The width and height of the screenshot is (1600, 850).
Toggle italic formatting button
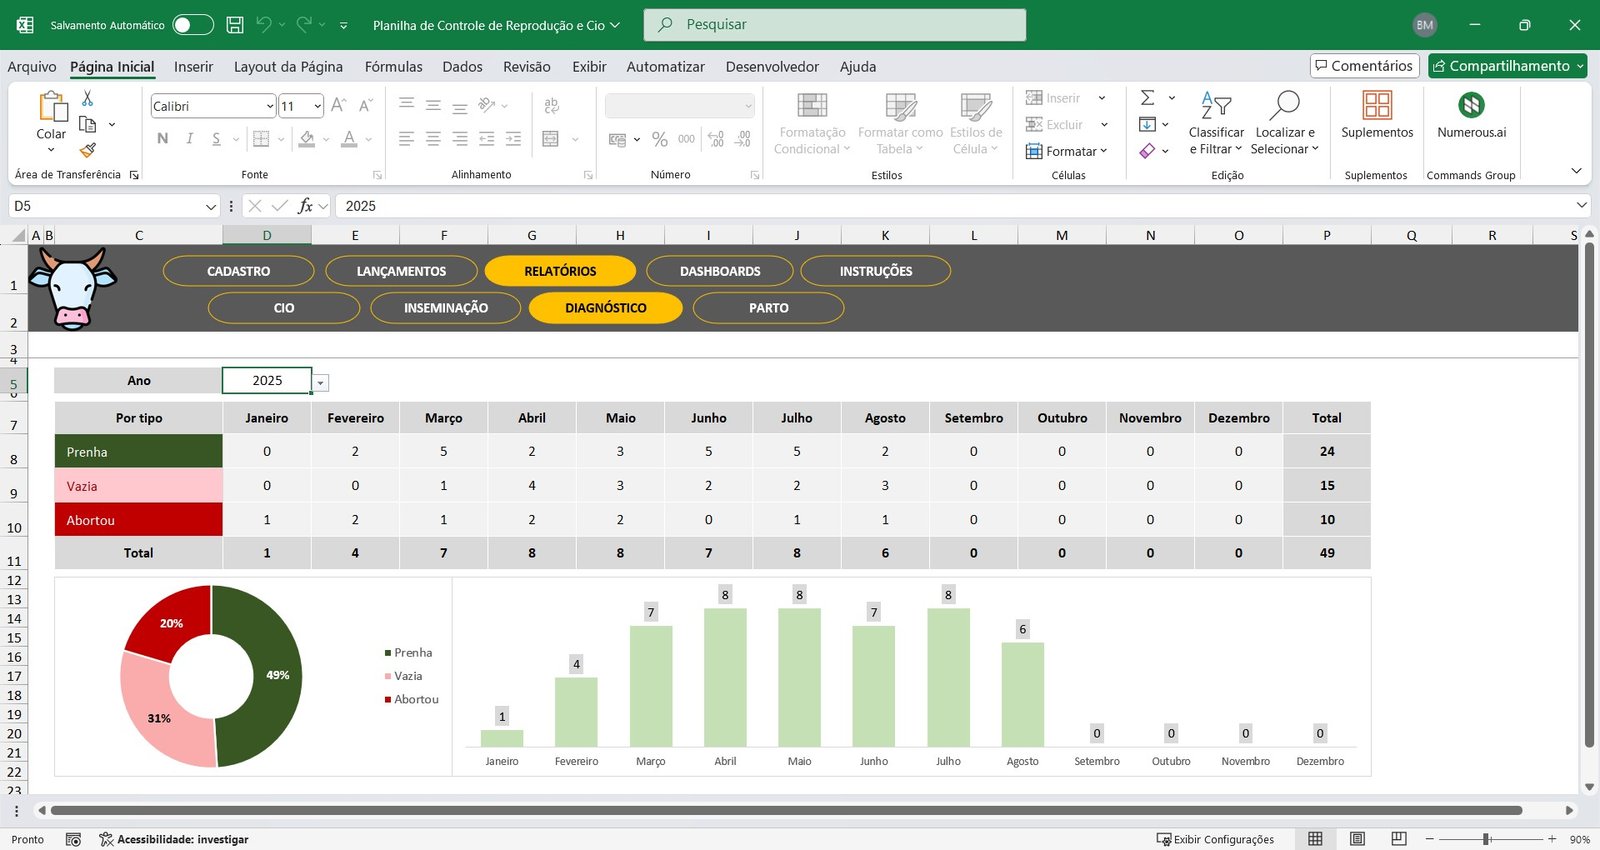(189, 139)
